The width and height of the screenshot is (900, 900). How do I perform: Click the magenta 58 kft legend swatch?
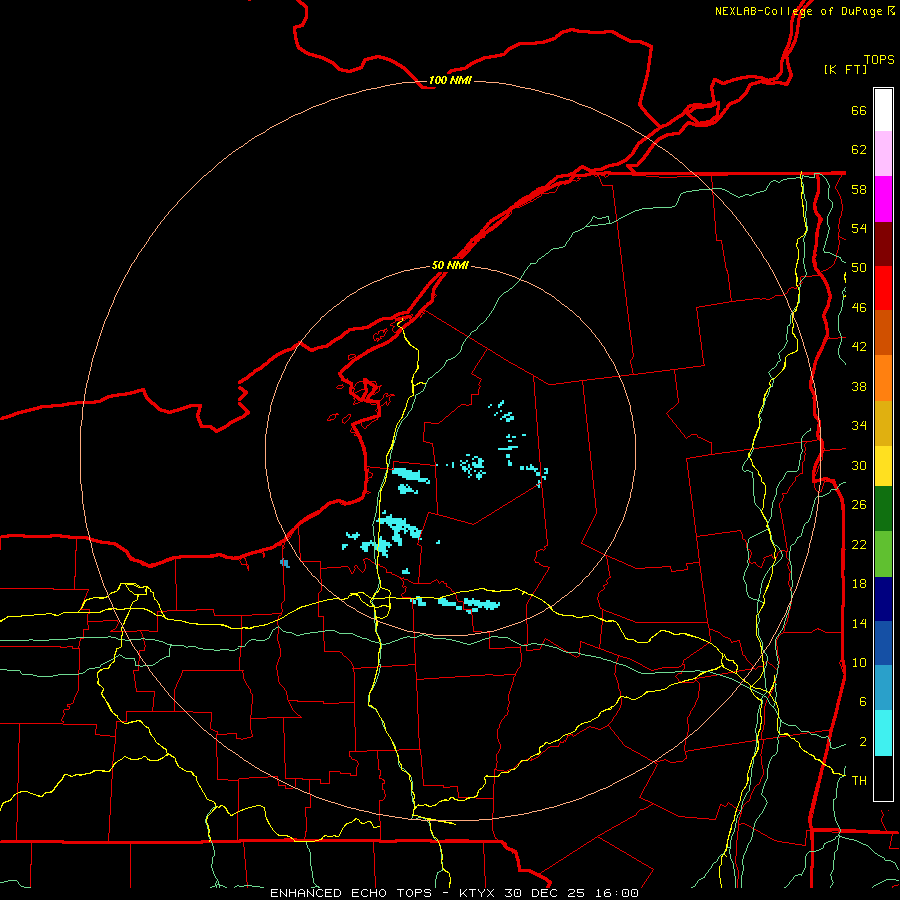tap(883, 199)
